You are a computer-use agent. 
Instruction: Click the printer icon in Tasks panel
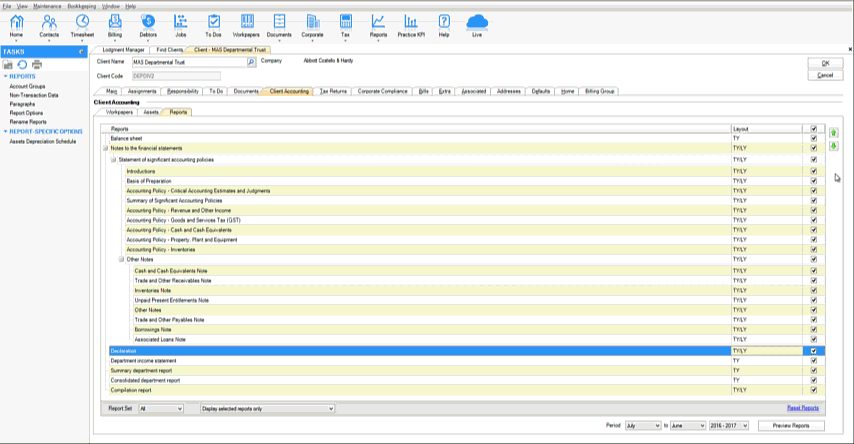coord(37,64)
